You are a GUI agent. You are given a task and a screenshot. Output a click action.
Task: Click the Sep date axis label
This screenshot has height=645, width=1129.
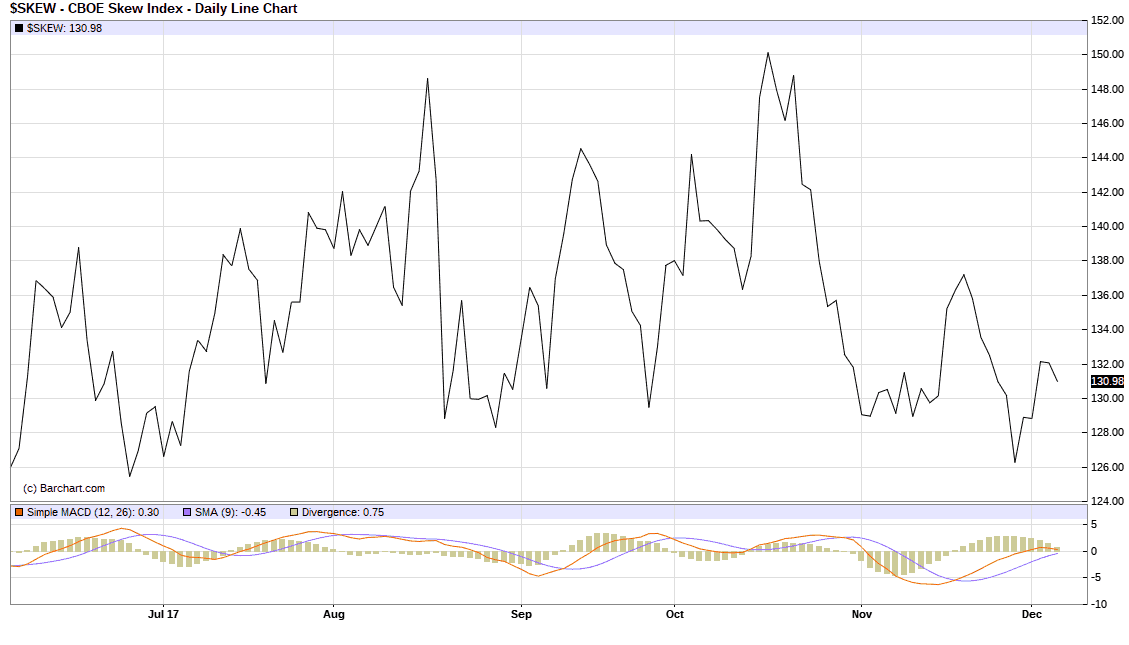point(519,615)
